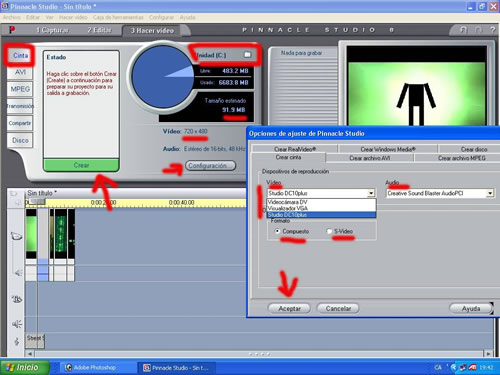The height and width of the screenshot is (375, 500).
Task: Open the question mark help icon
Action: coord(493,30)
